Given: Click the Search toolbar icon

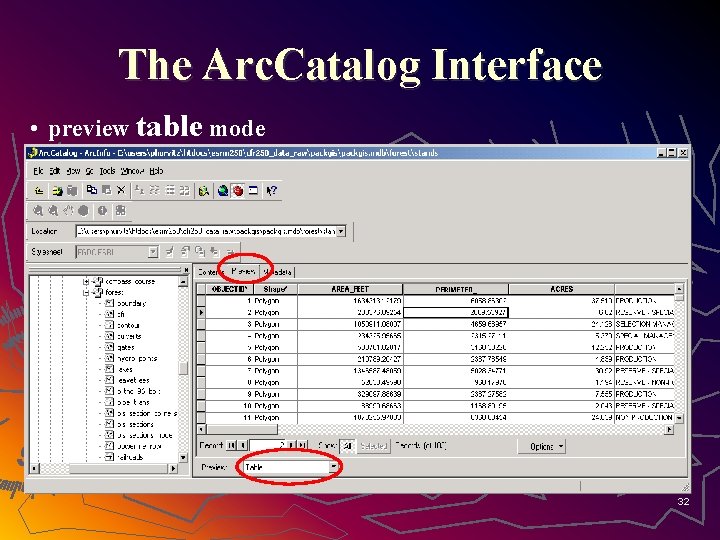Looking at the screenshot, I should [x=203, y=191].
